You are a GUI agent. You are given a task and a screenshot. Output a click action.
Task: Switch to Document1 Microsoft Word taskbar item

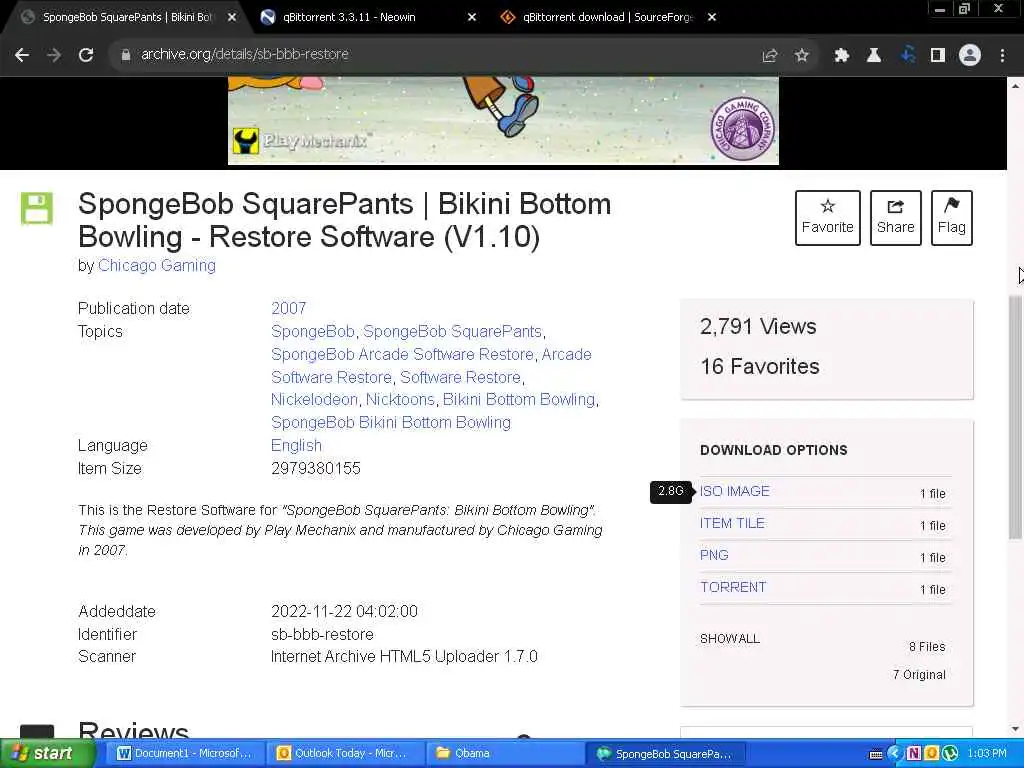[x=185, y=754]
